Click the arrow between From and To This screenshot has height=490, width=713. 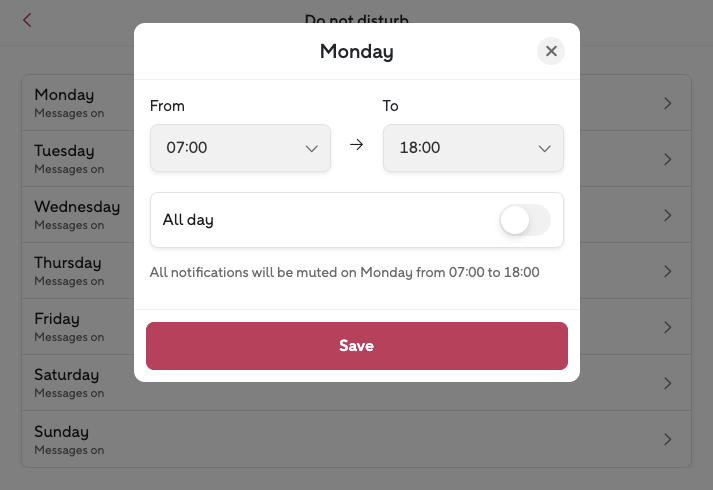(x=356, y=145)
